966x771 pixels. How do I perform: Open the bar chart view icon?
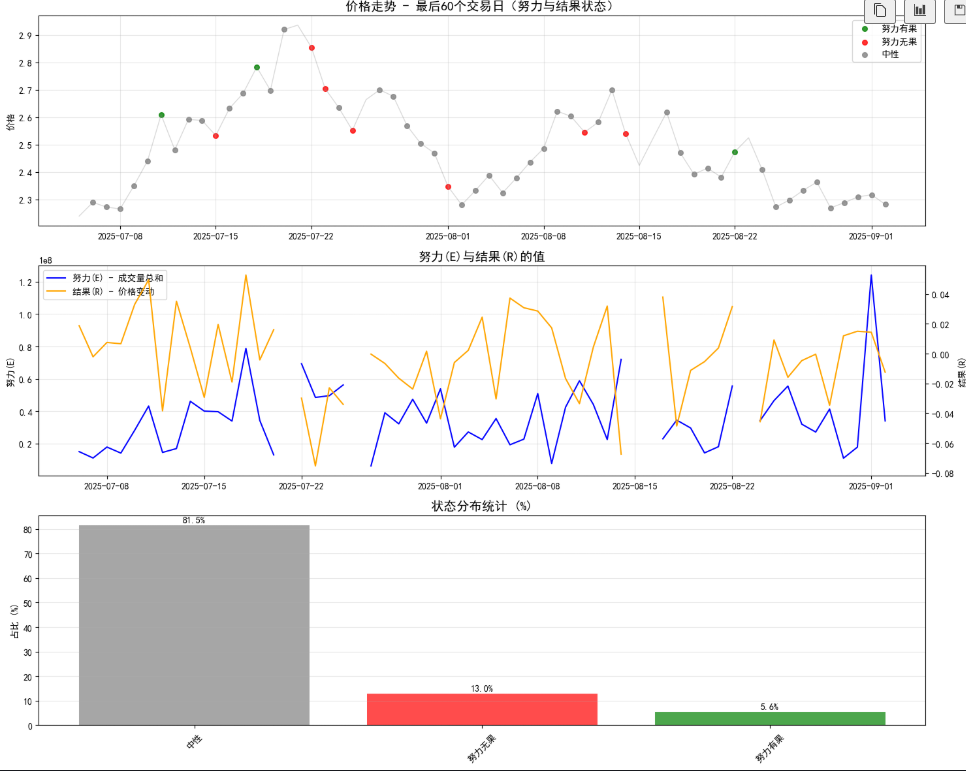pos(920,10)
